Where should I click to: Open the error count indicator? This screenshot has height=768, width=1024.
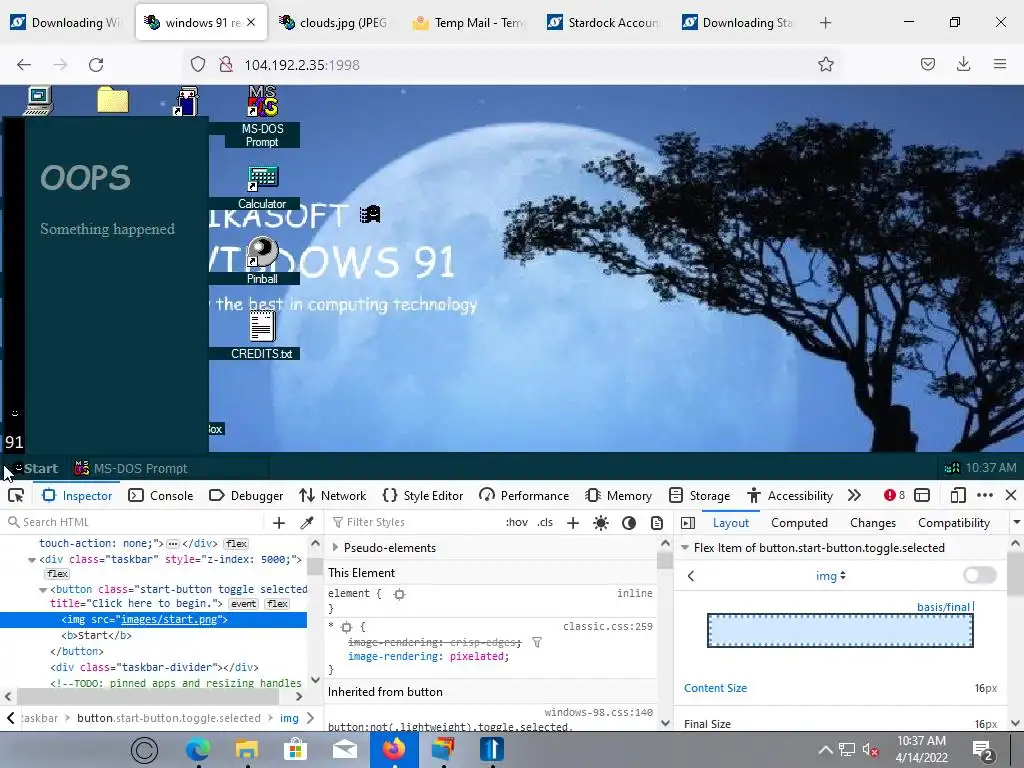(x=894, y=496)
